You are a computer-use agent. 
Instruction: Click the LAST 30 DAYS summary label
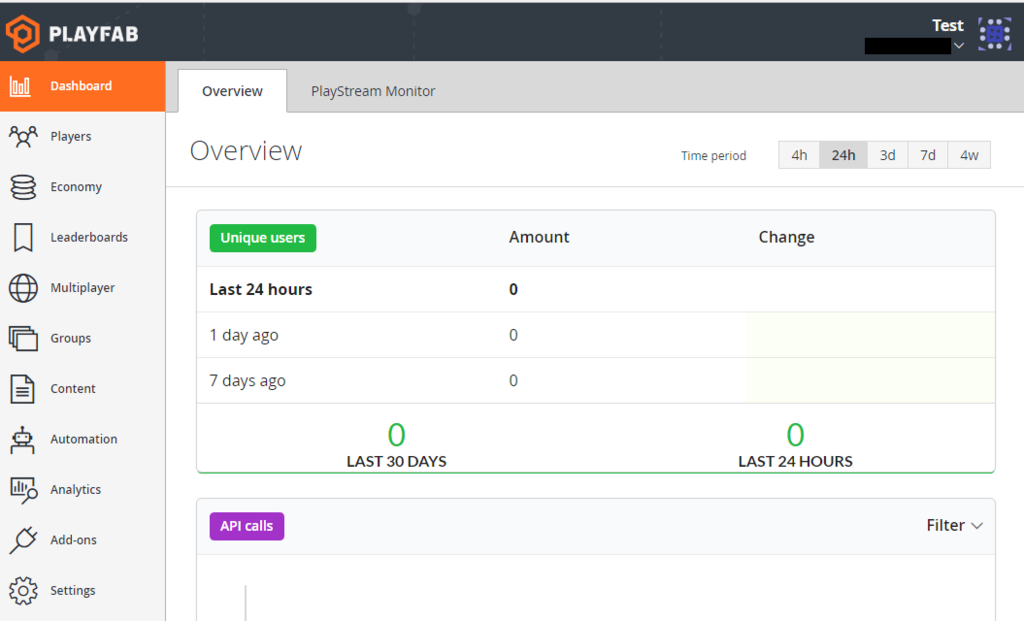396,462
